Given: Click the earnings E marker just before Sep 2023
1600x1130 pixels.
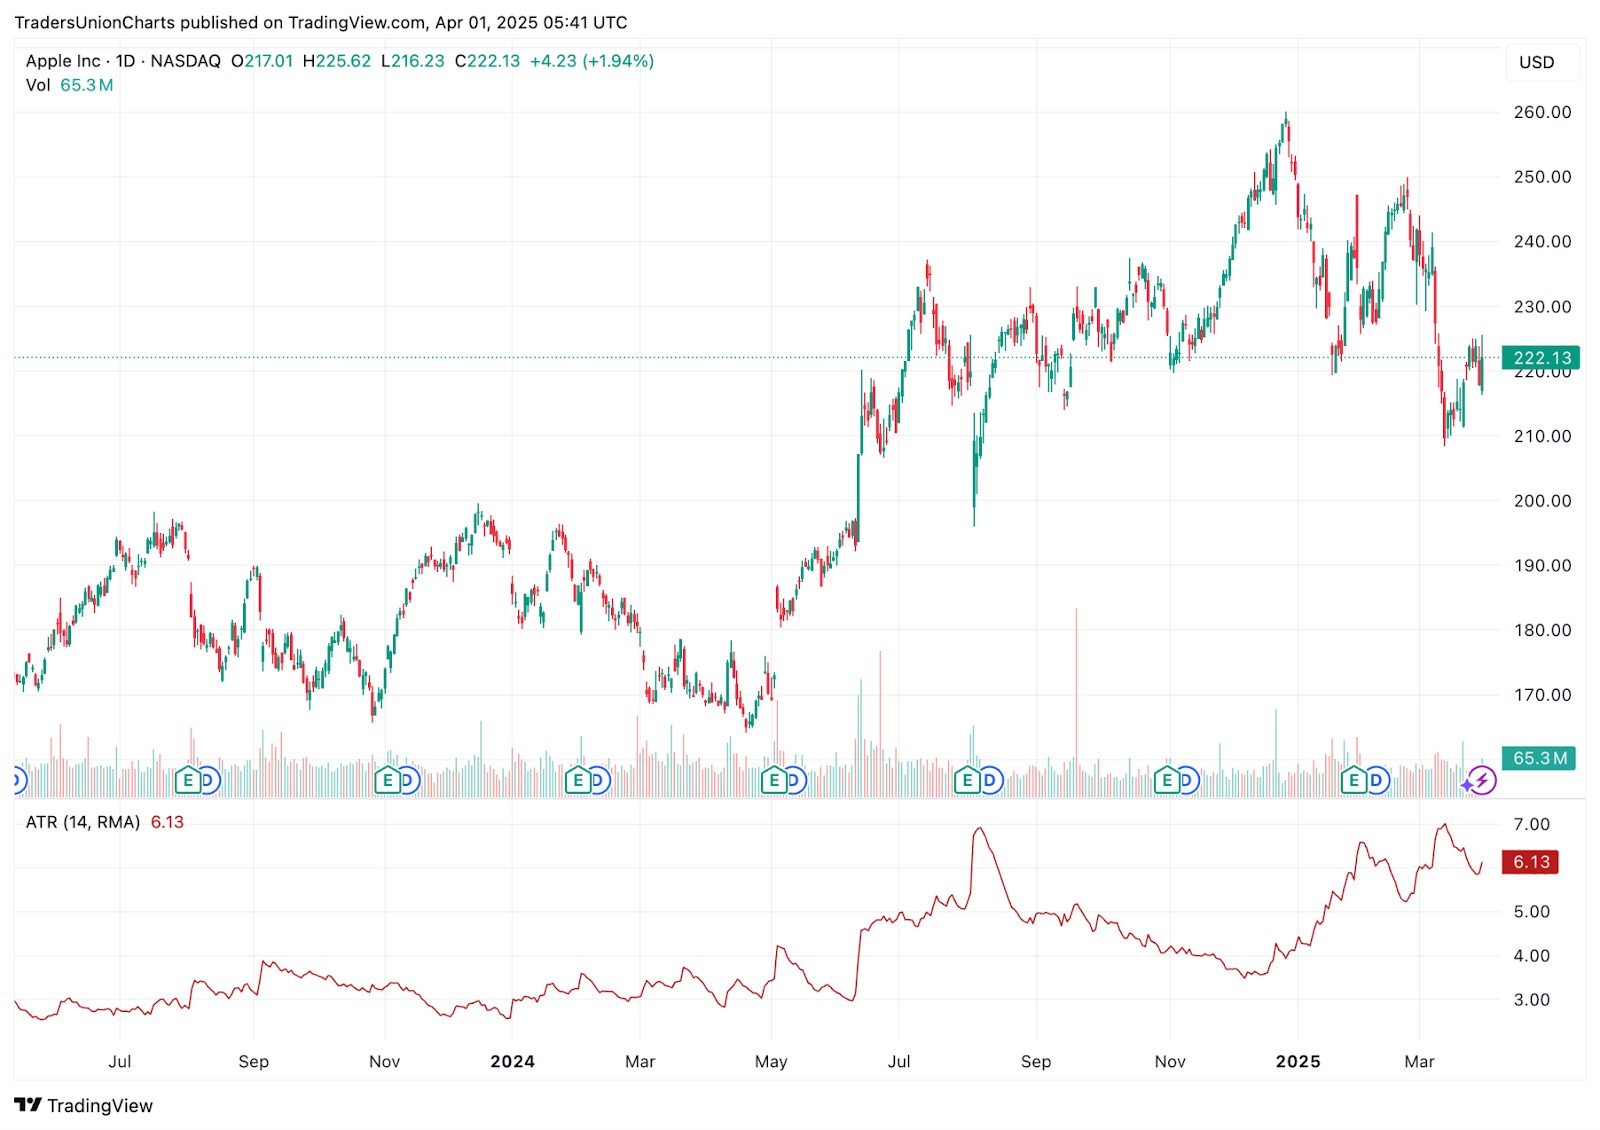Looking at the screenshot, I should [x=187, y=780].
